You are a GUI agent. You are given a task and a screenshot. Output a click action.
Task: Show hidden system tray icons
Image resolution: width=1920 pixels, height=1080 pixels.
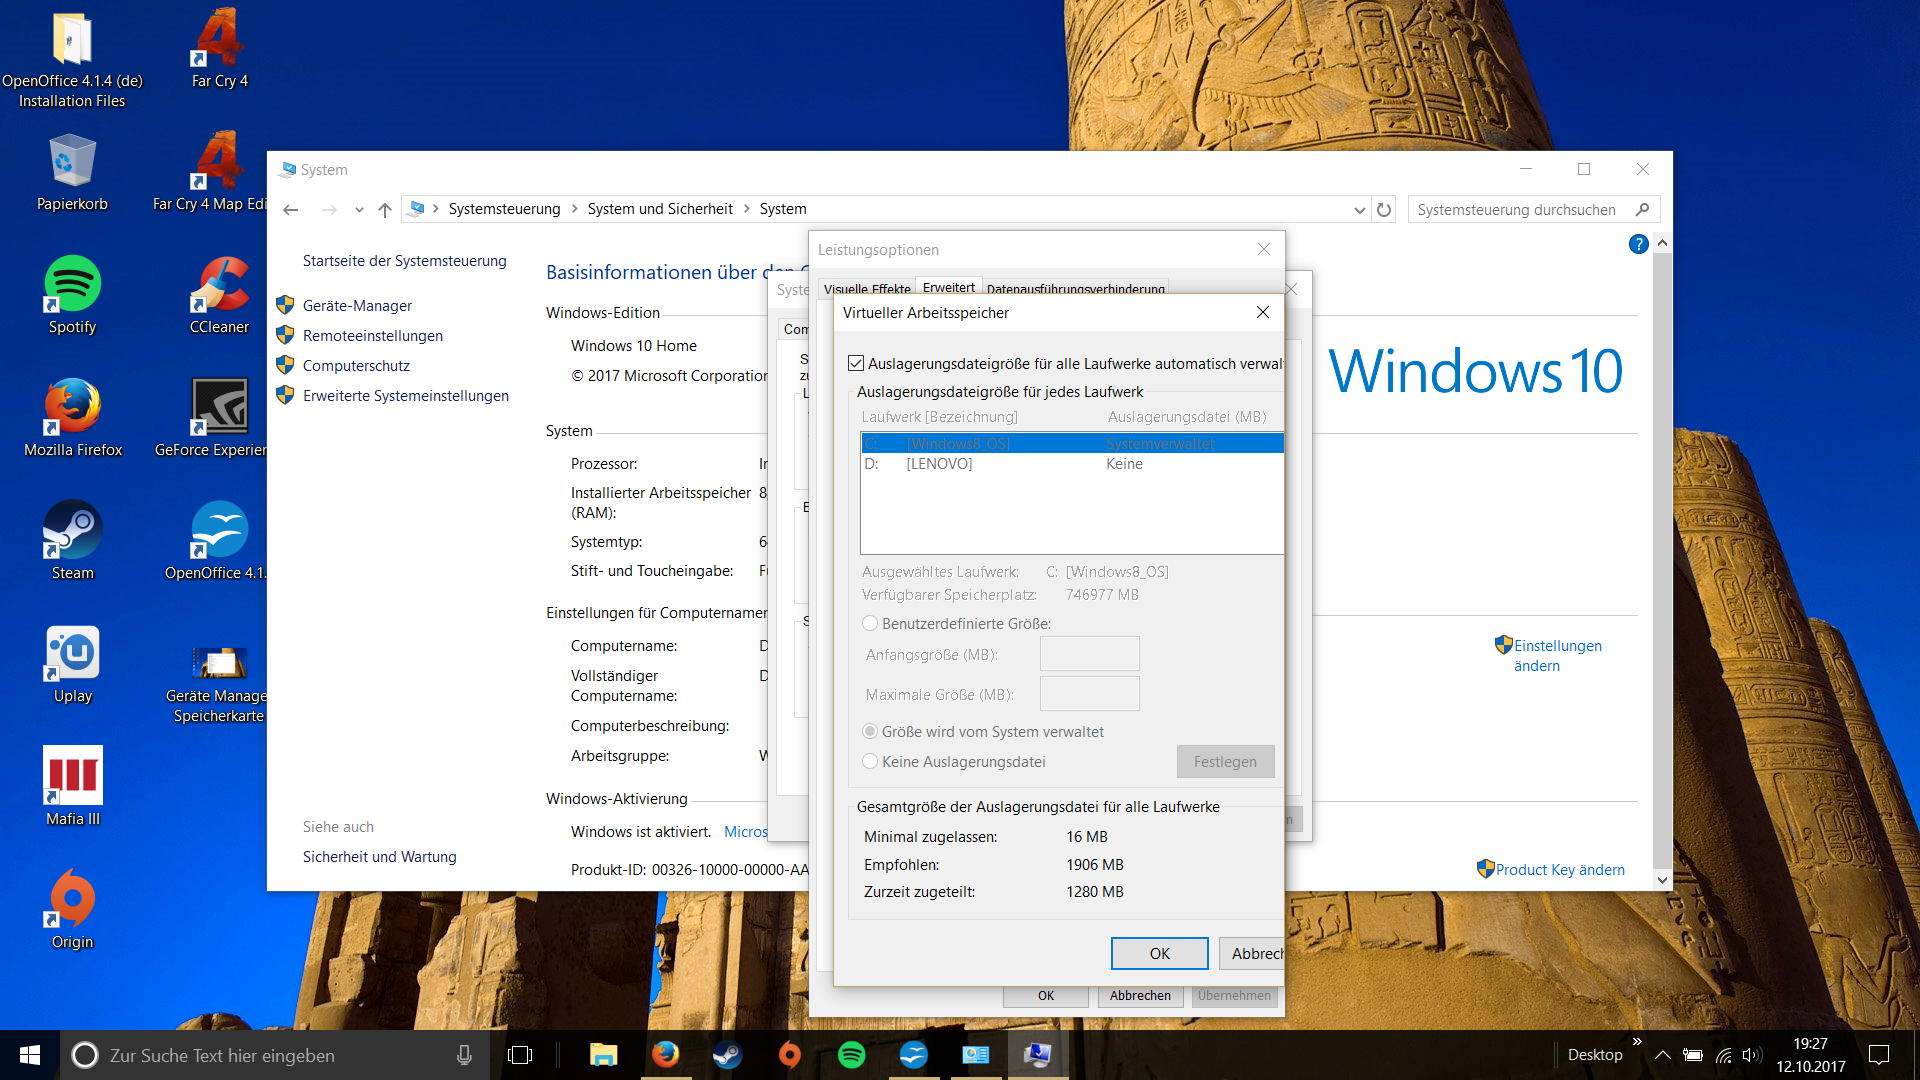[x=1662, y=1055]
